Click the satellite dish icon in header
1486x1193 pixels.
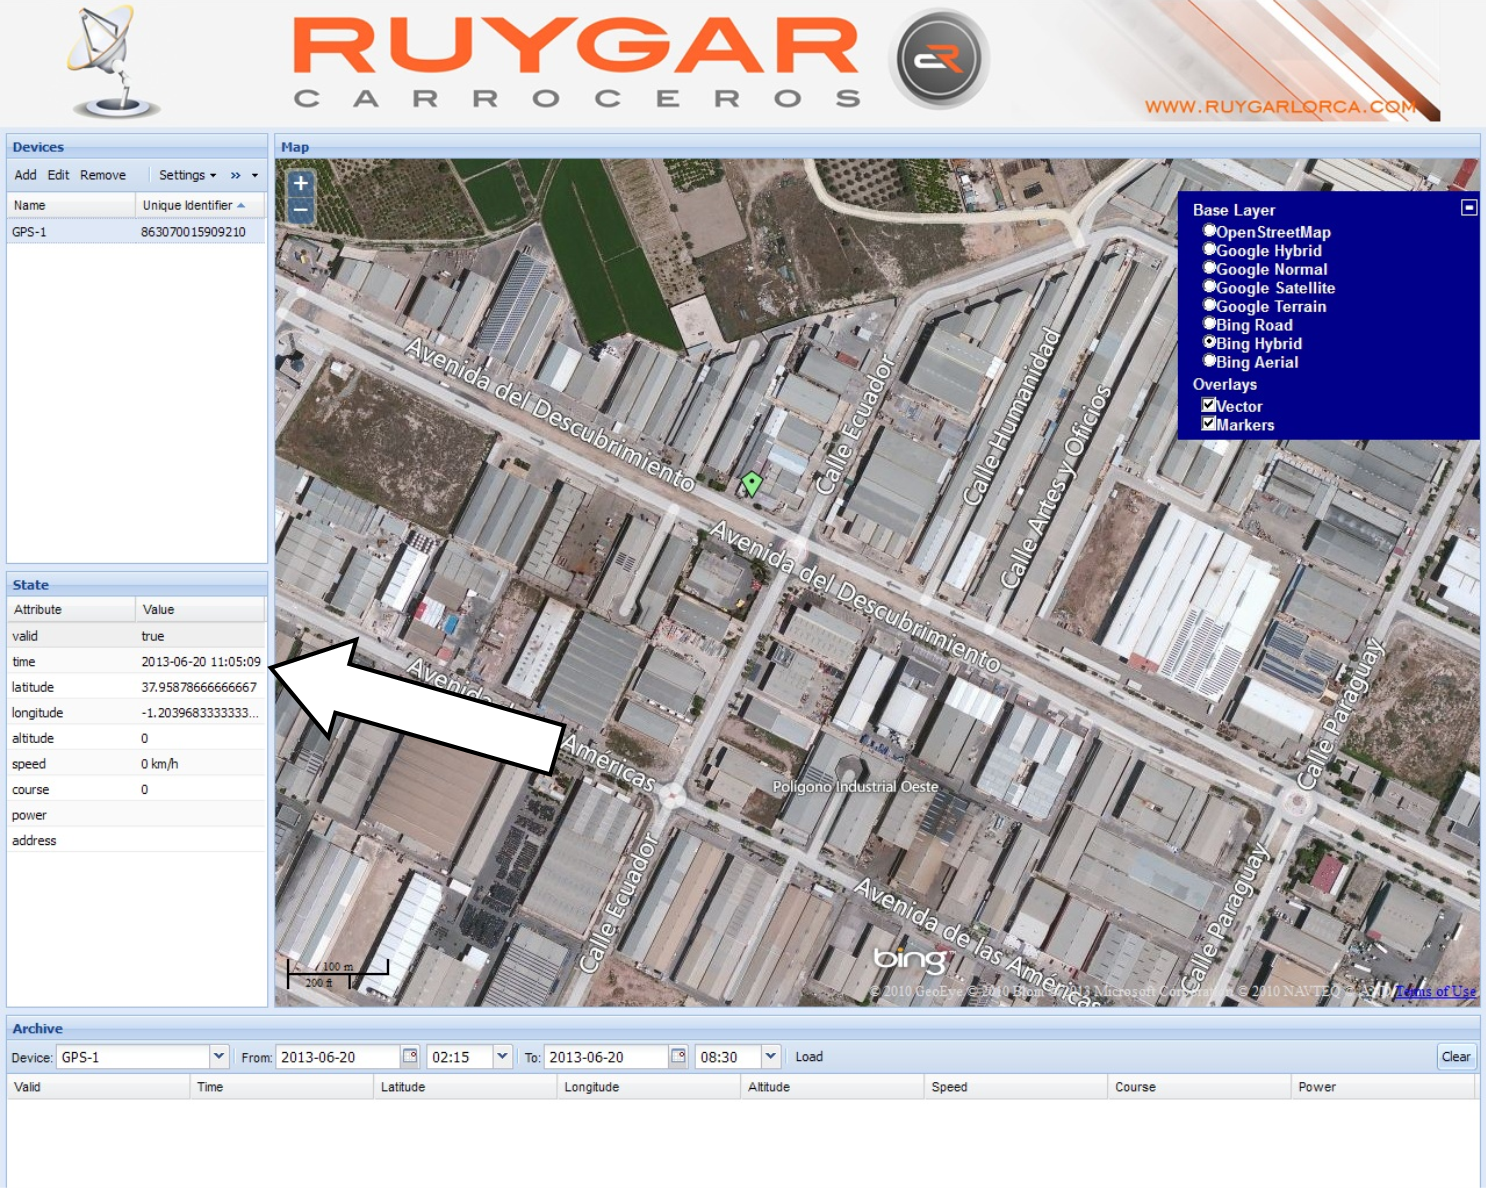pos(113,62)
